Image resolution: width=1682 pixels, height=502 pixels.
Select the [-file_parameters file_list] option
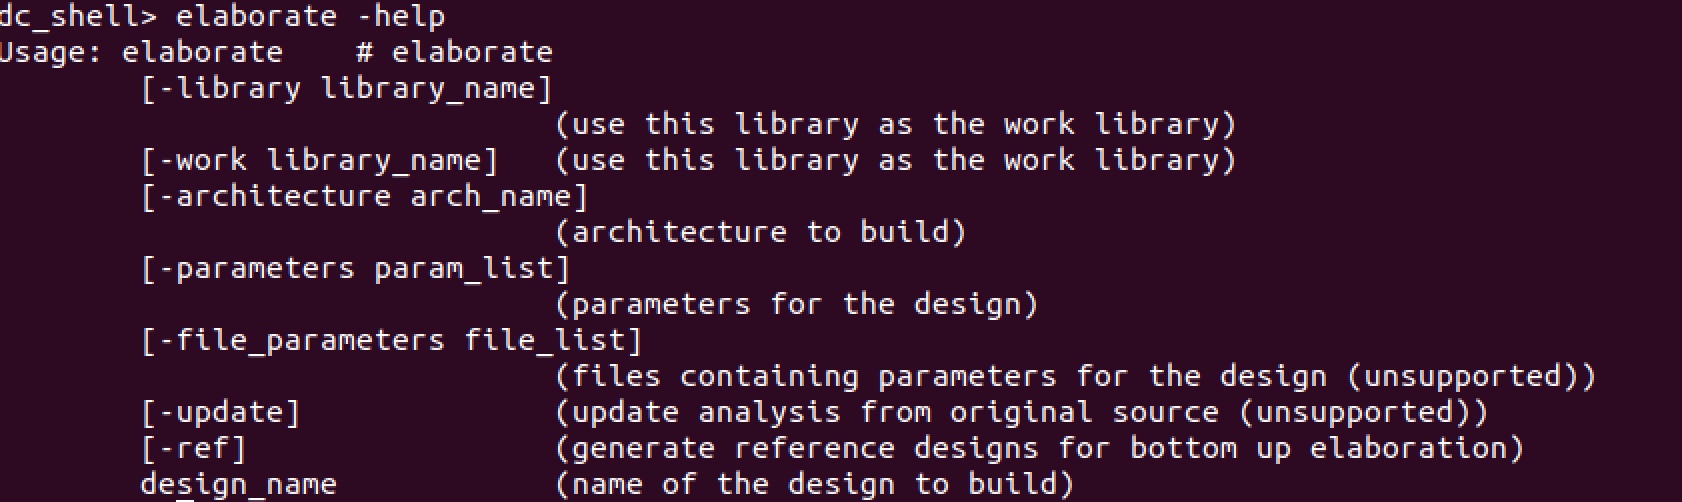pyautogui.click(x=392, y=341)
